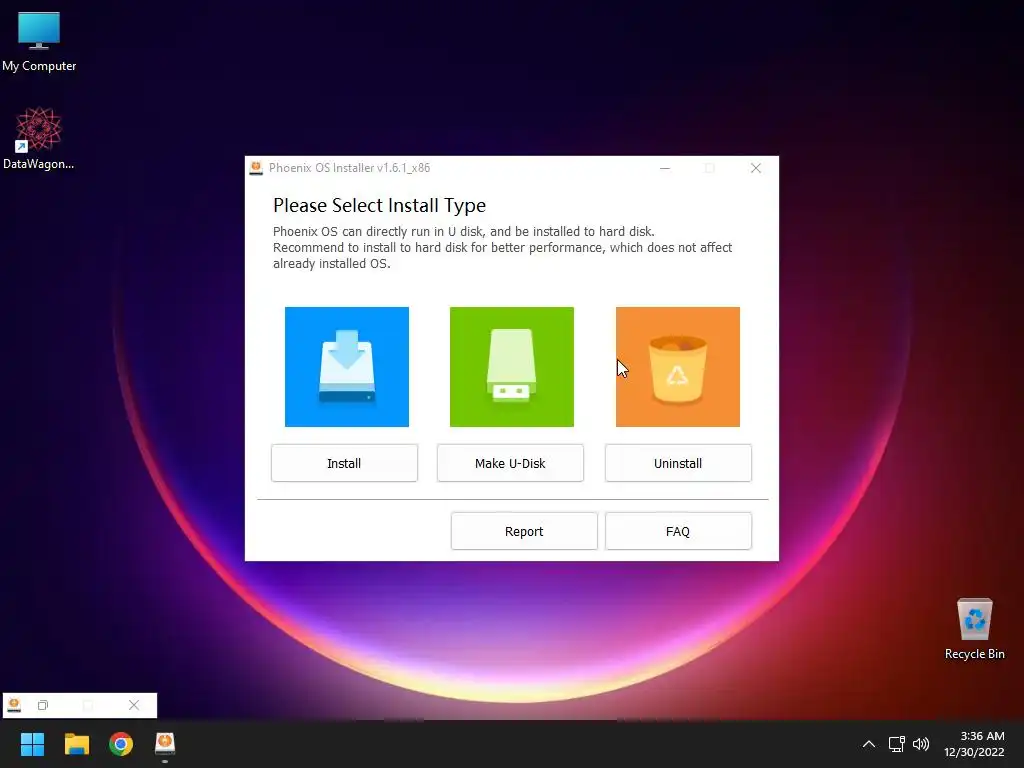Screen dimensions: 1024x768
Task: Select the My Computer desktop icon
Action: (39, 41)
